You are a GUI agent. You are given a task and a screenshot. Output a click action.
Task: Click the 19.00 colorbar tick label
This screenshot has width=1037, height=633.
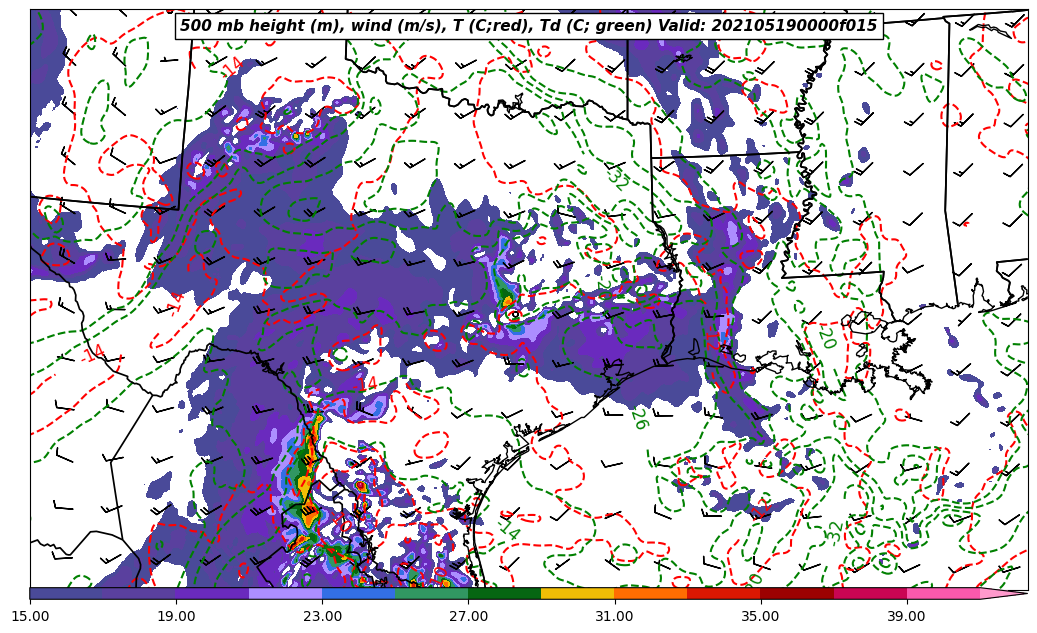tap(176, 616)
